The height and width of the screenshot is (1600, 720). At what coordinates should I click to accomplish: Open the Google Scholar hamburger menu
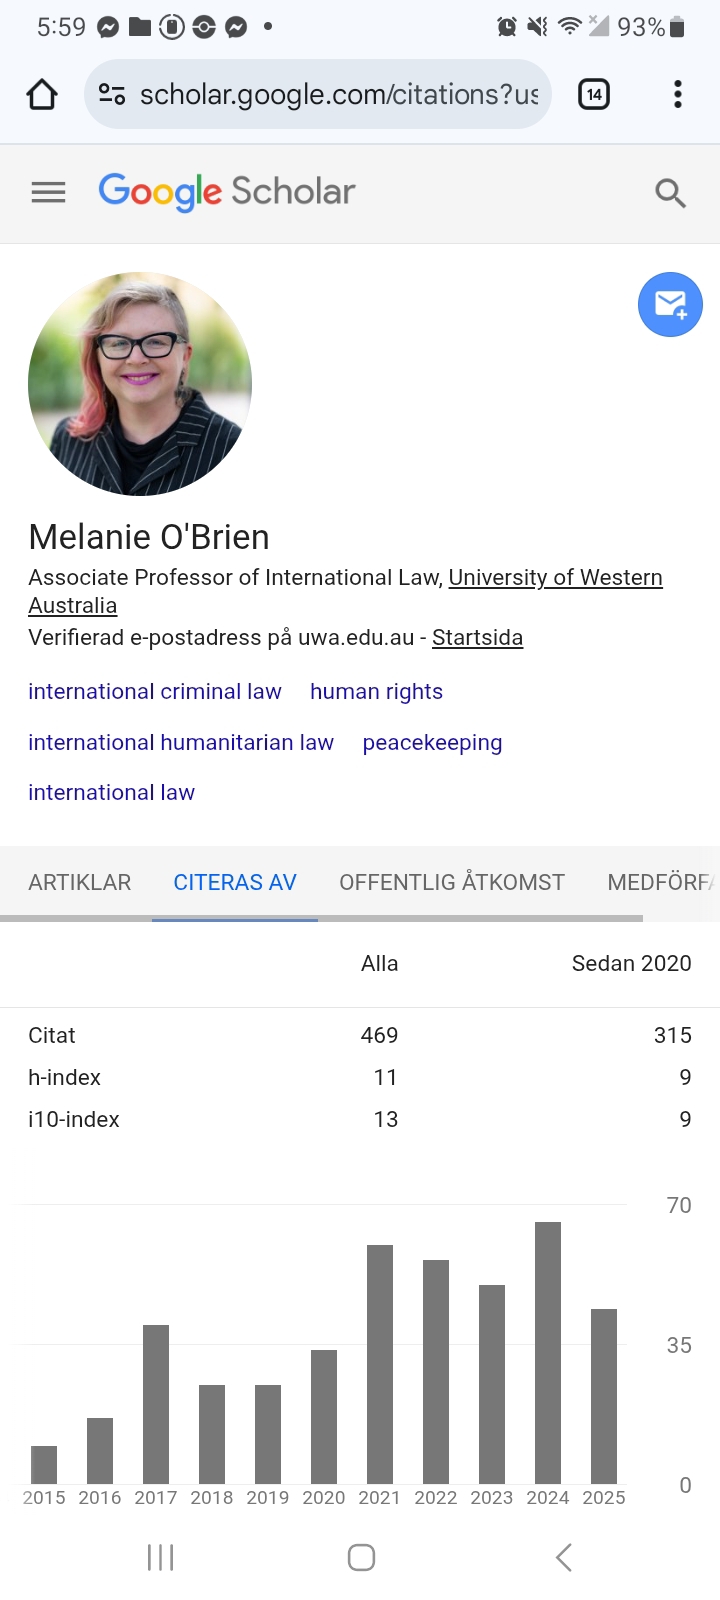[48, 192]
